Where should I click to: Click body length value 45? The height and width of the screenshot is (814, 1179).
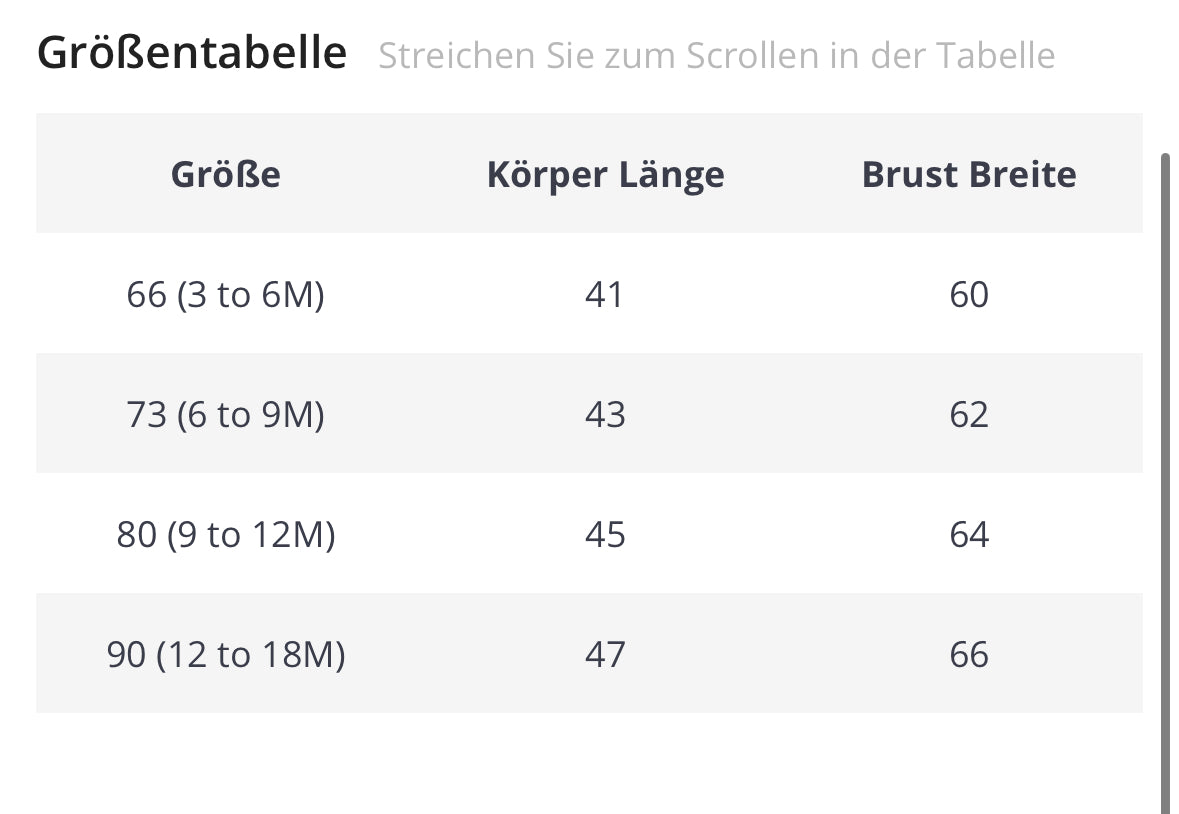[x=605, y=534]
